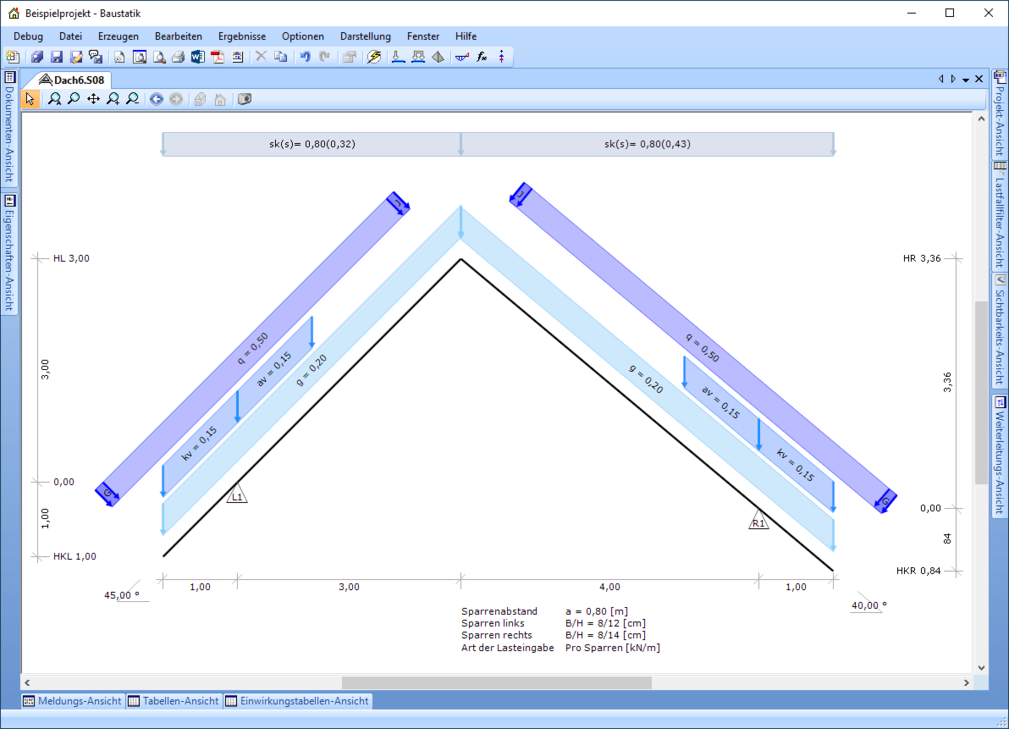Open the Ergebnisse menu

(241, 36)
